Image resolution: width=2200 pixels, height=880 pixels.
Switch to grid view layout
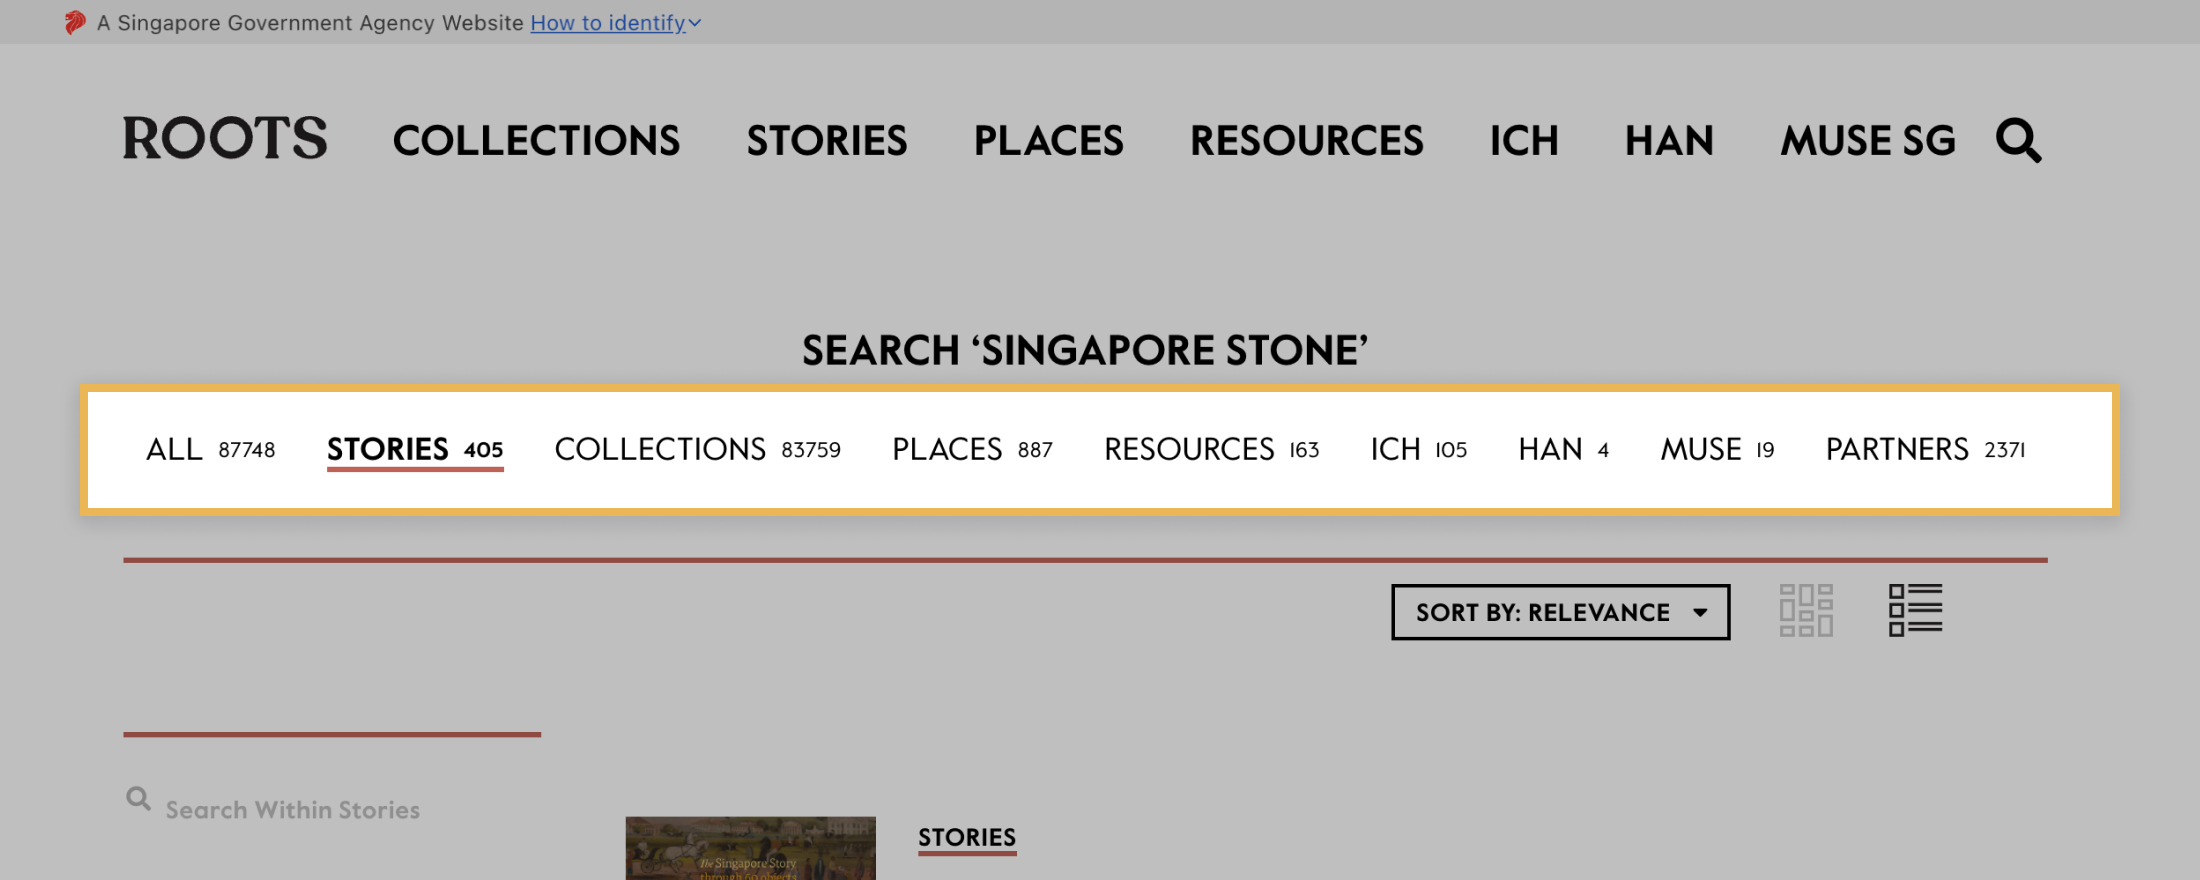(1806, 610)
